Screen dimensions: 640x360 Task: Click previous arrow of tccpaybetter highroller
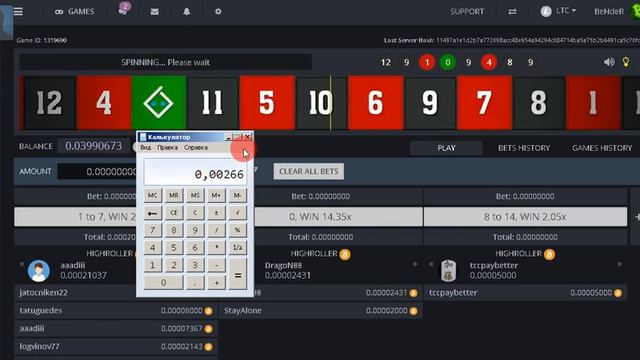pos(431,264)
